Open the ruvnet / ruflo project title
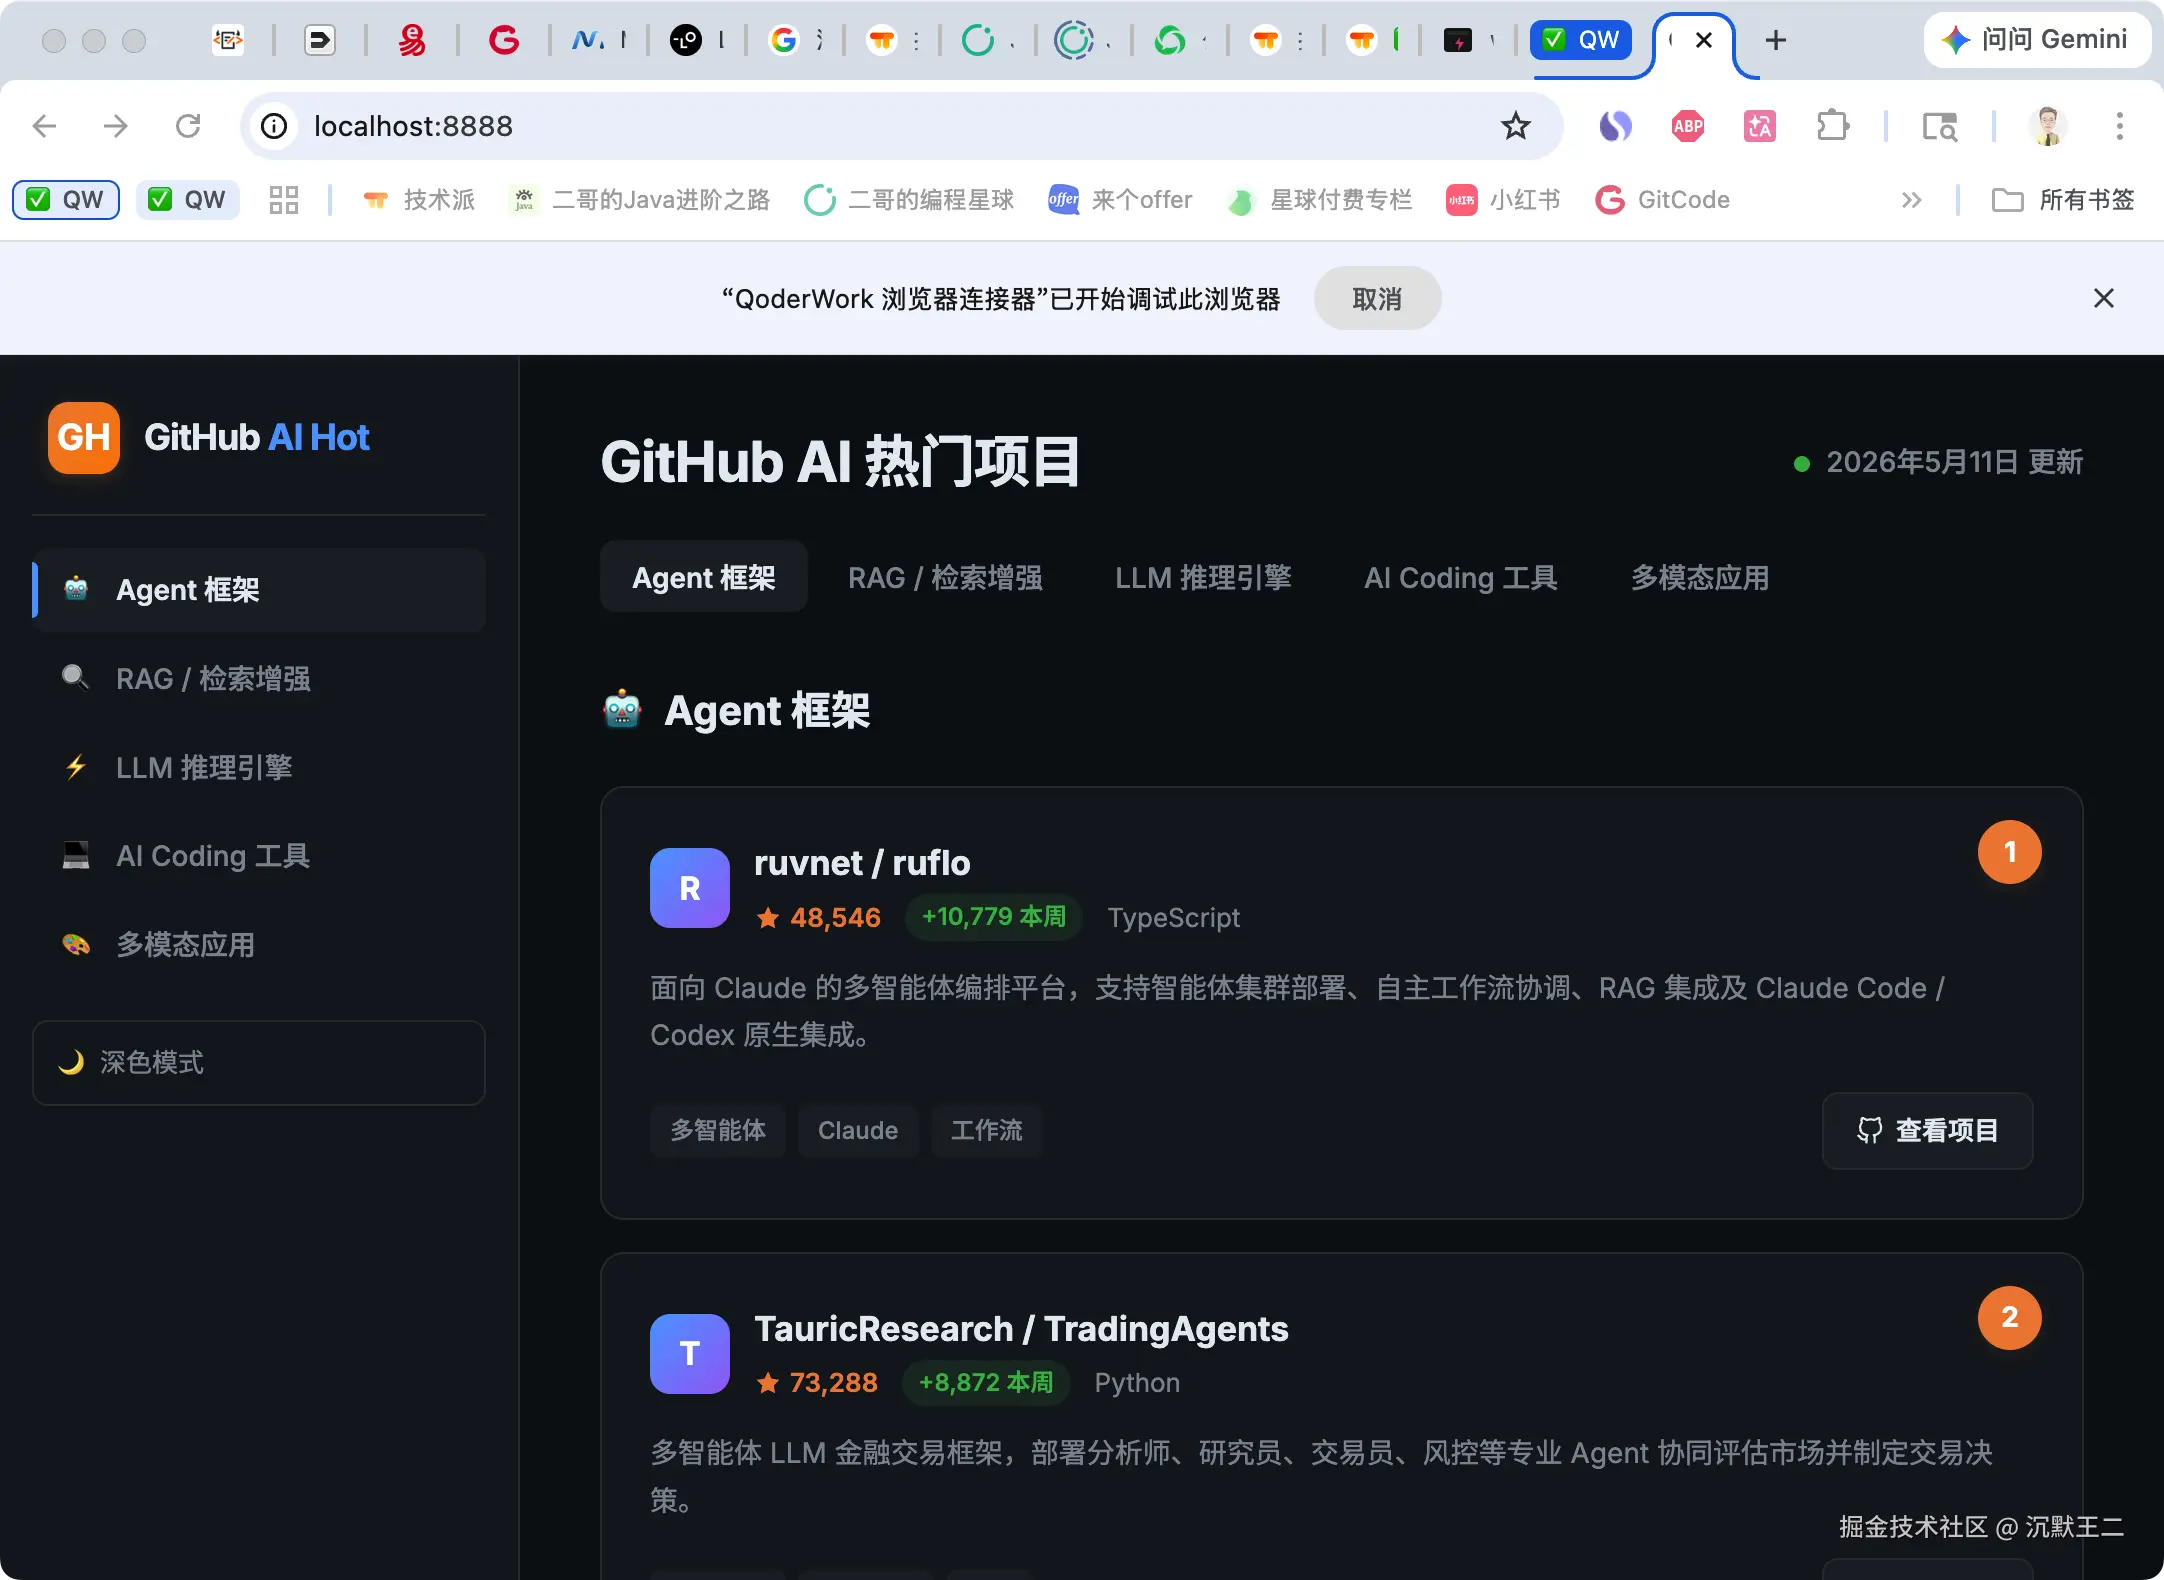Screen dimensions: 2164x1580 click(x=862, y=863)
